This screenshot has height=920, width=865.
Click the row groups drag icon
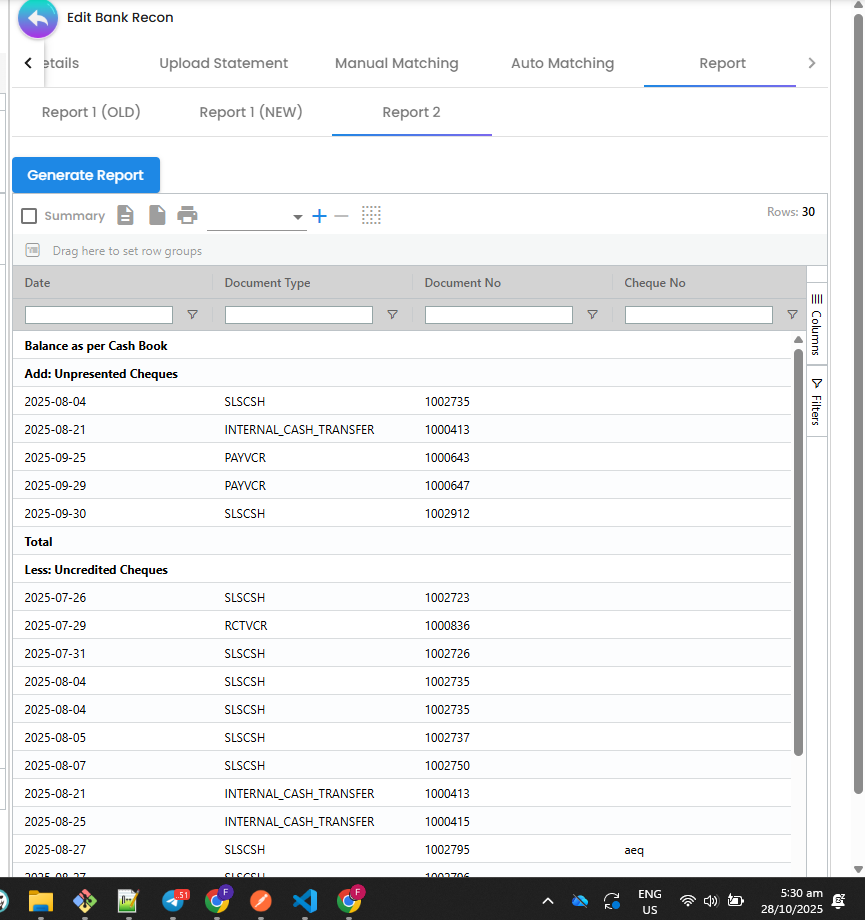coord(34,250)
